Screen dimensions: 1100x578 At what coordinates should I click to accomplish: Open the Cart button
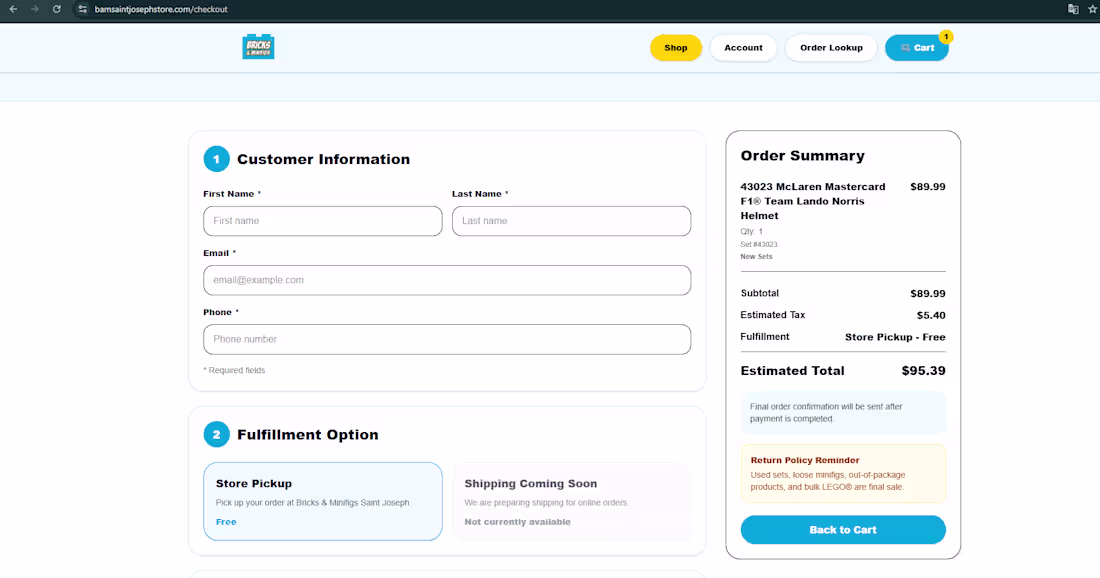click(x=916, y=48)
